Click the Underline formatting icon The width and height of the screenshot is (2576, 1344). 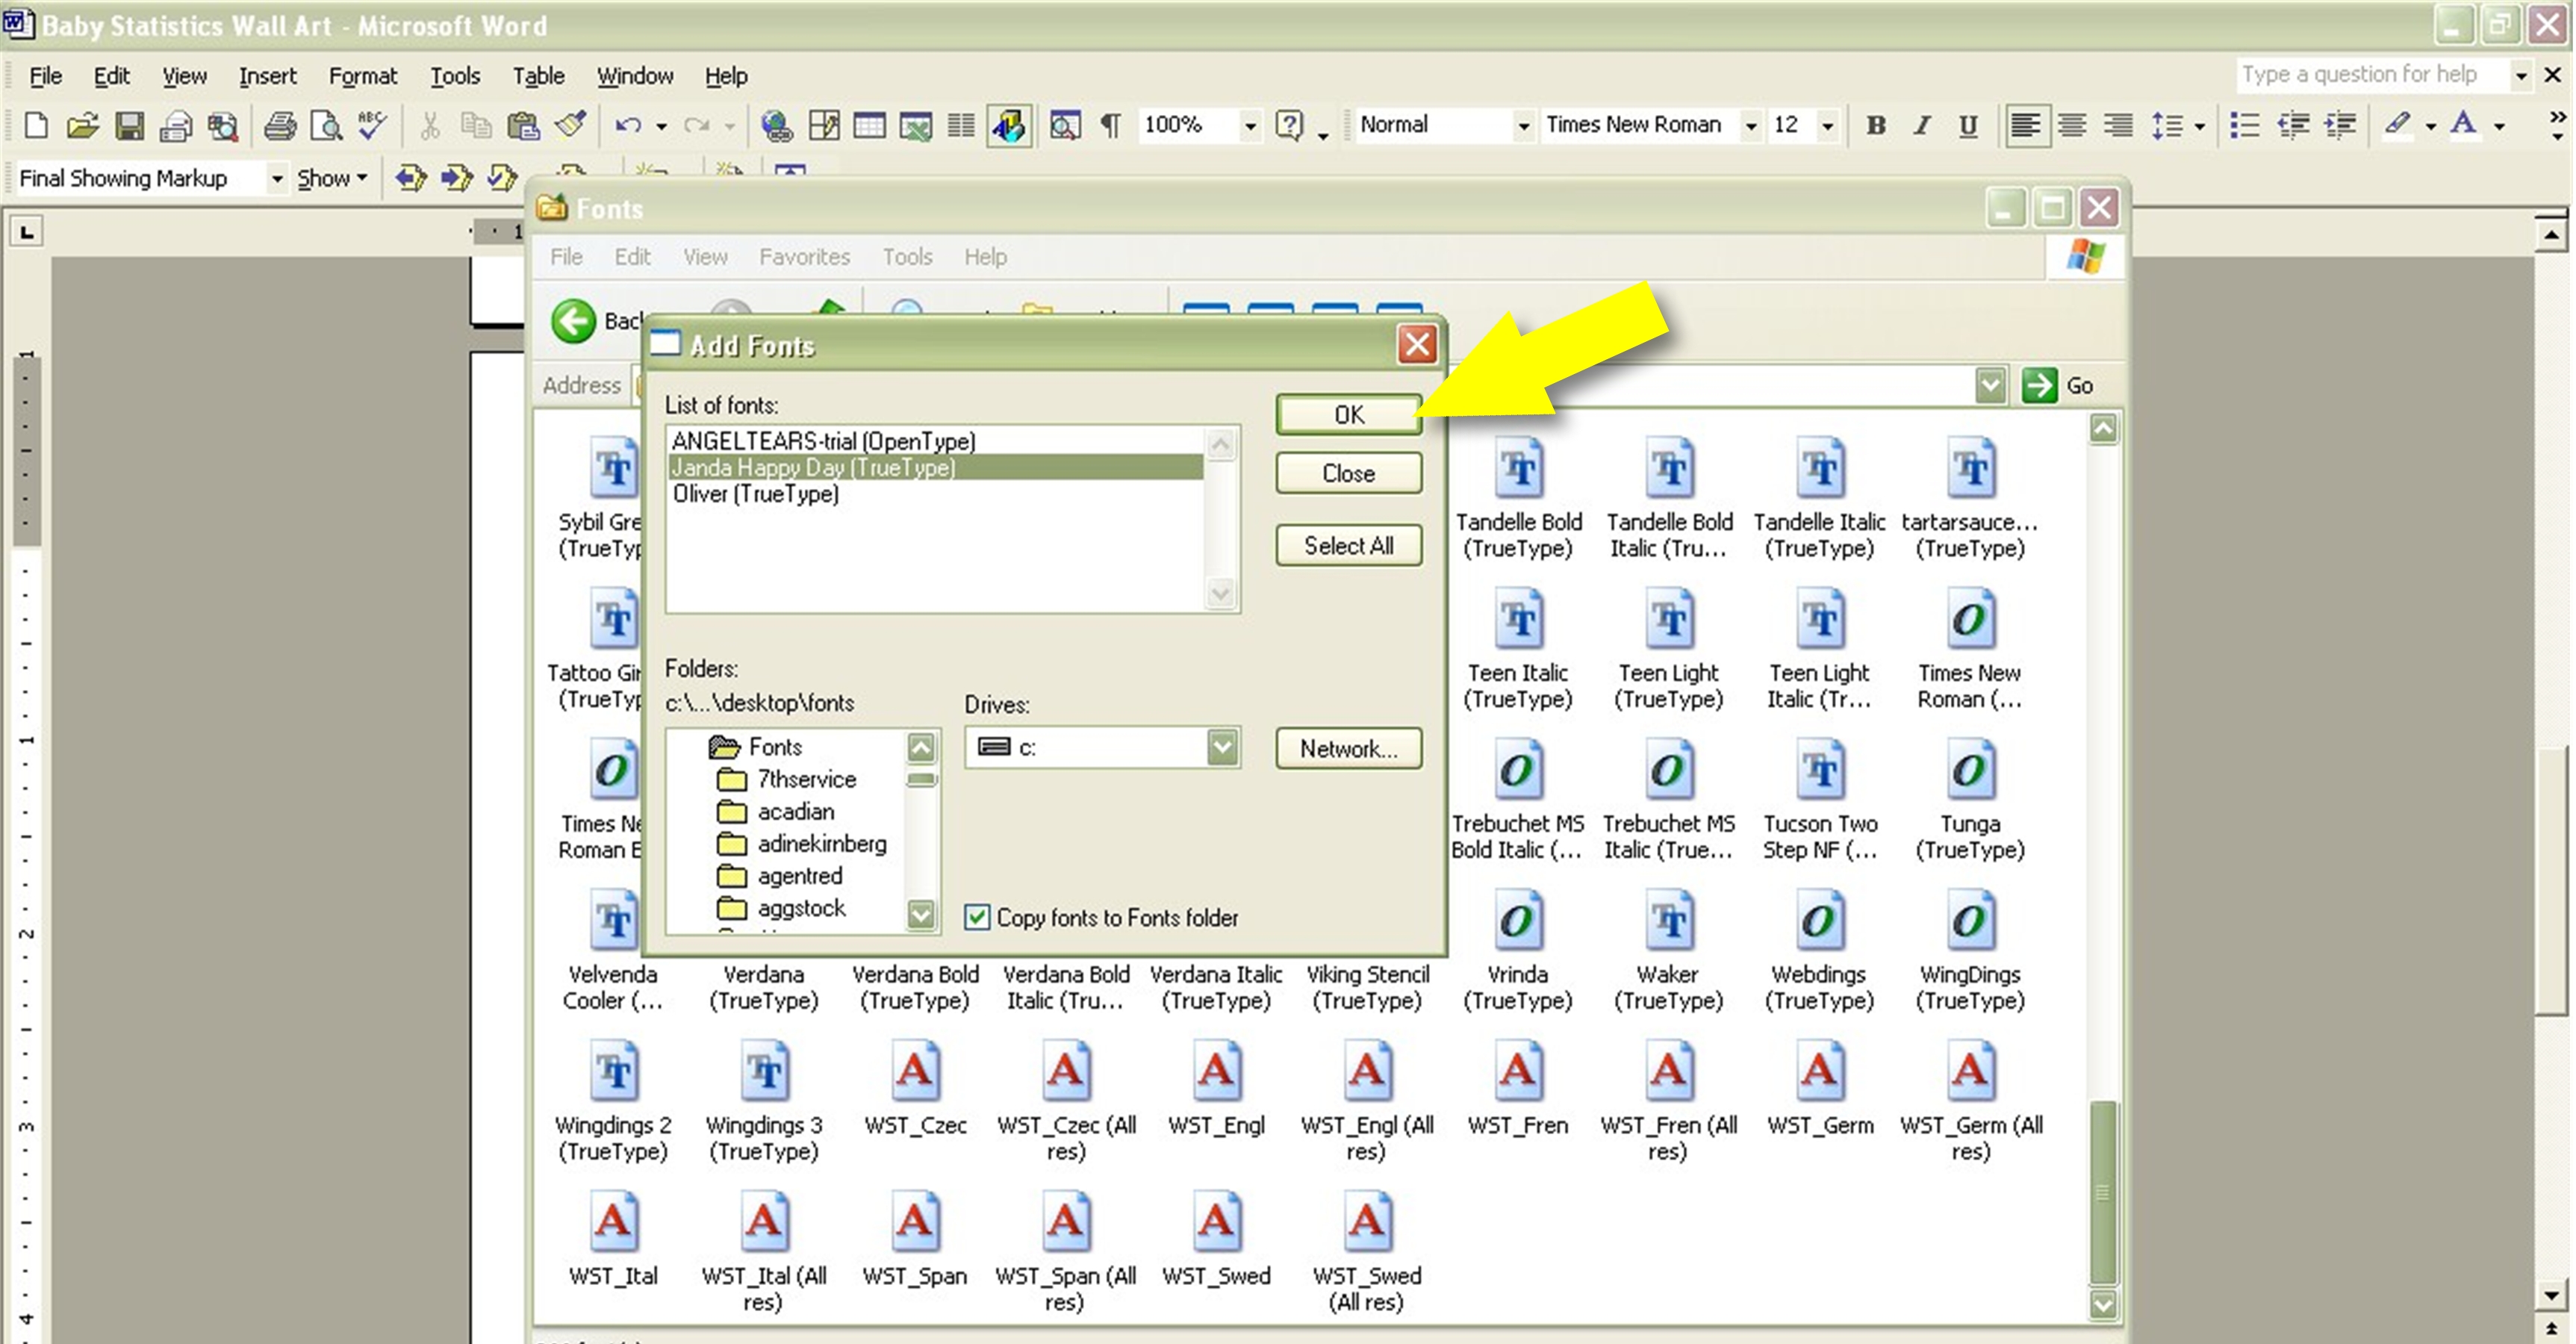pos(1967,125)
